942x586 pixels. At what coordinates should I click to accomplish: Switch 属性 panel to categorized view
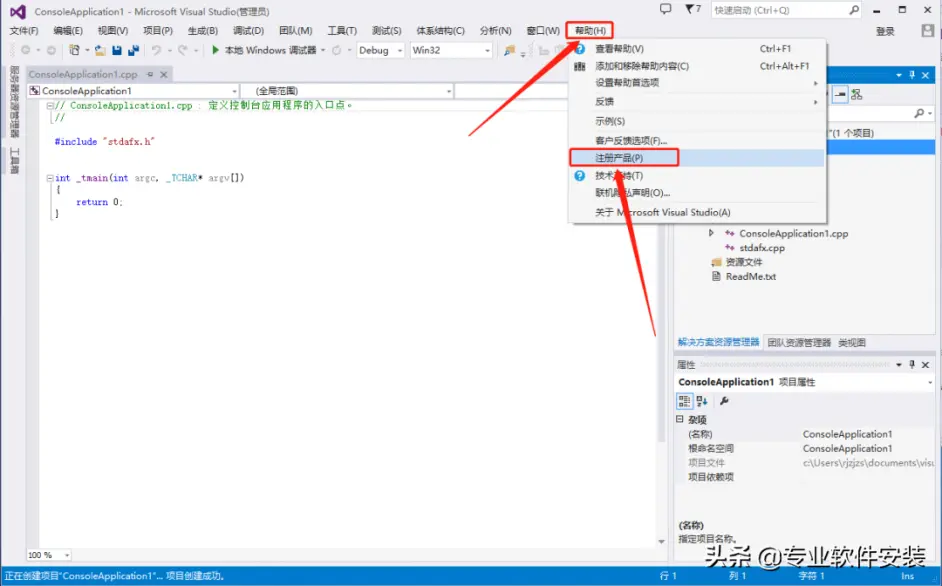tap(684, 401)
